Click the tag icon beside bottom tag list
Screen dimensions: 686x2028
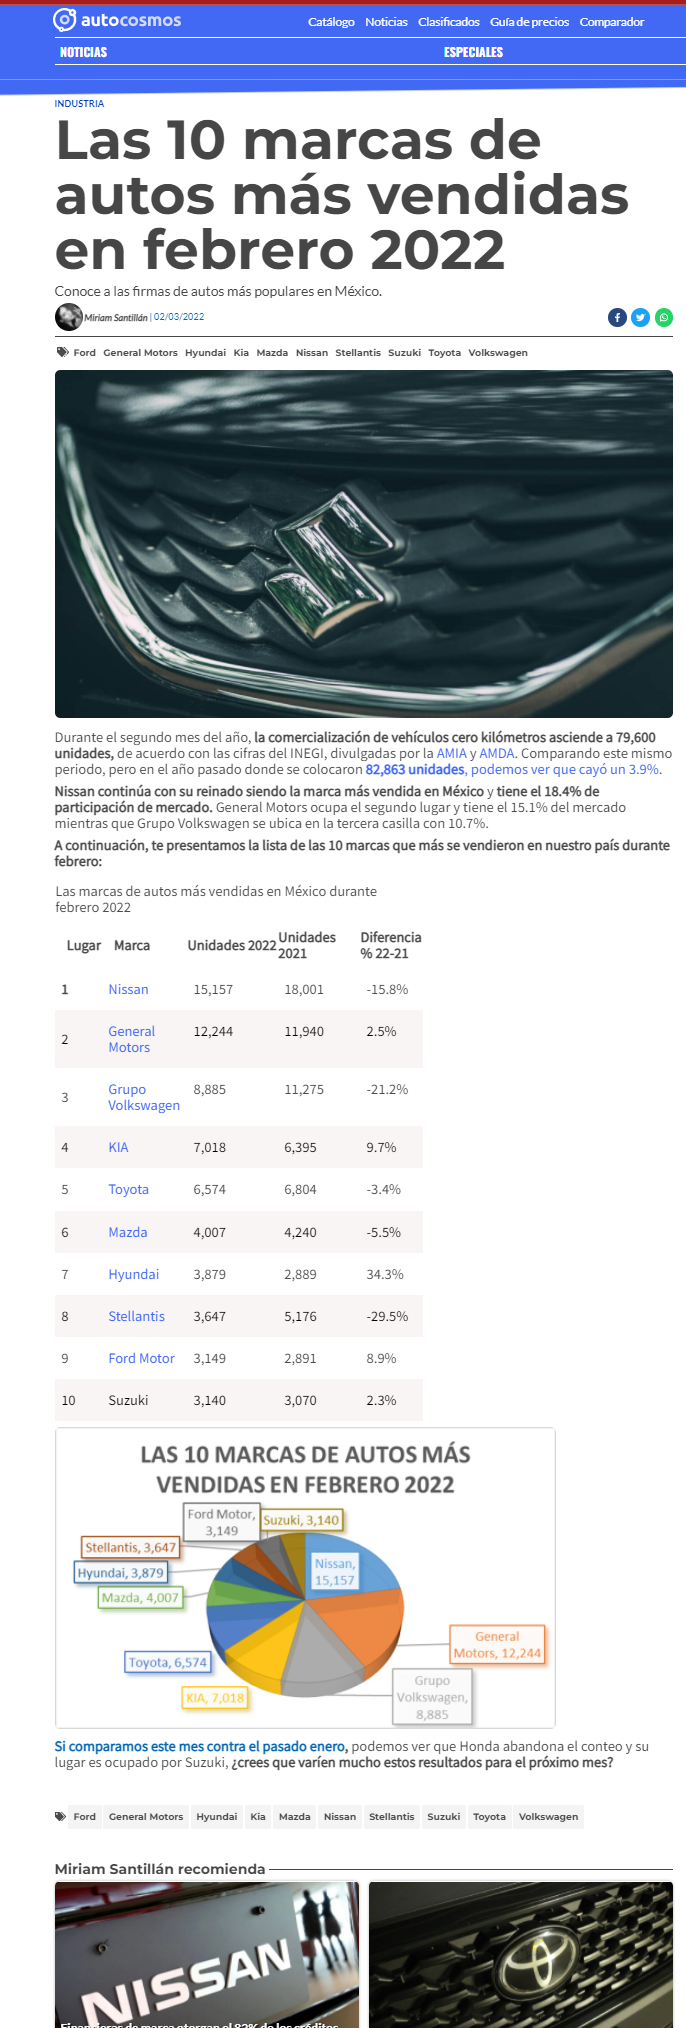point(61,1816)
